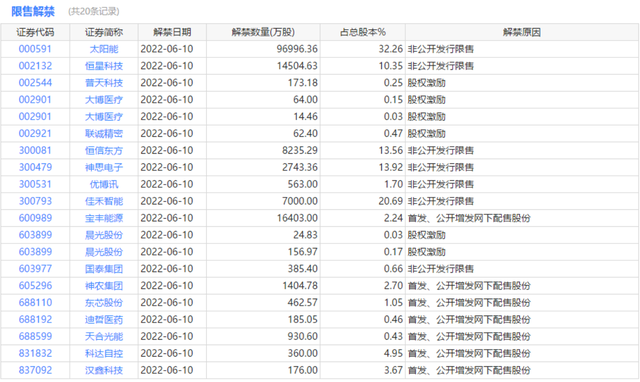Open stock code 688192 link

click(x=35, y=320)
